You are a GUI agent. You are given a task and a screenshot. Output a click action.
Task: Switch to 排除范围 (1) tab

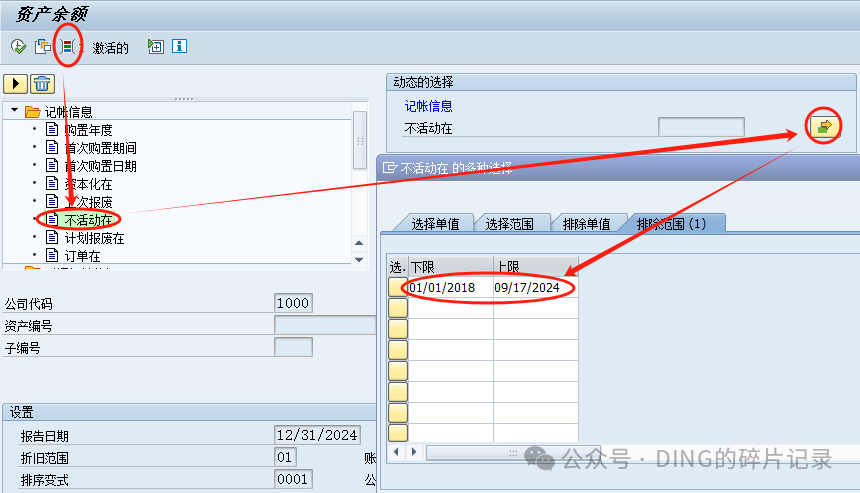point(671,224)
